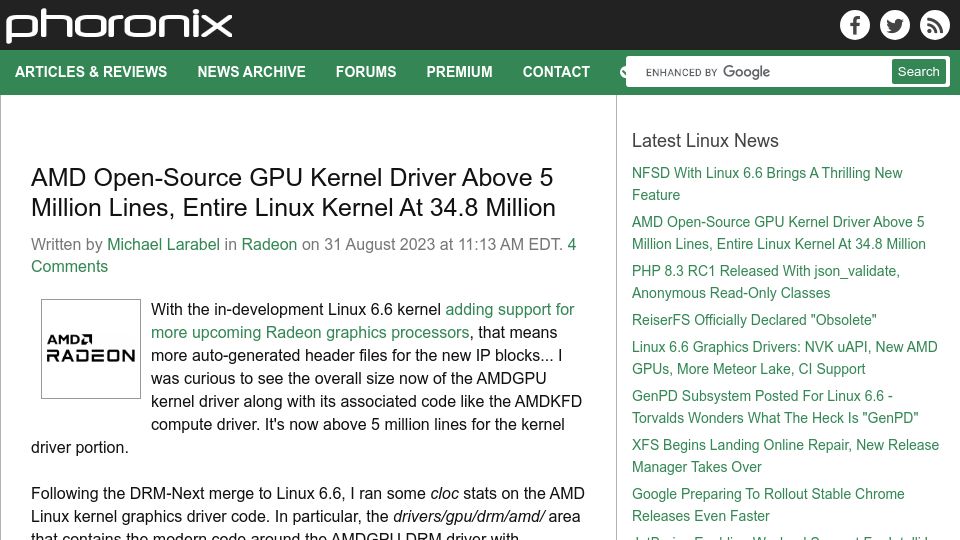960x540 pixels.
Task: Open Articles & Reviews menu
Action: coord(91,72)
